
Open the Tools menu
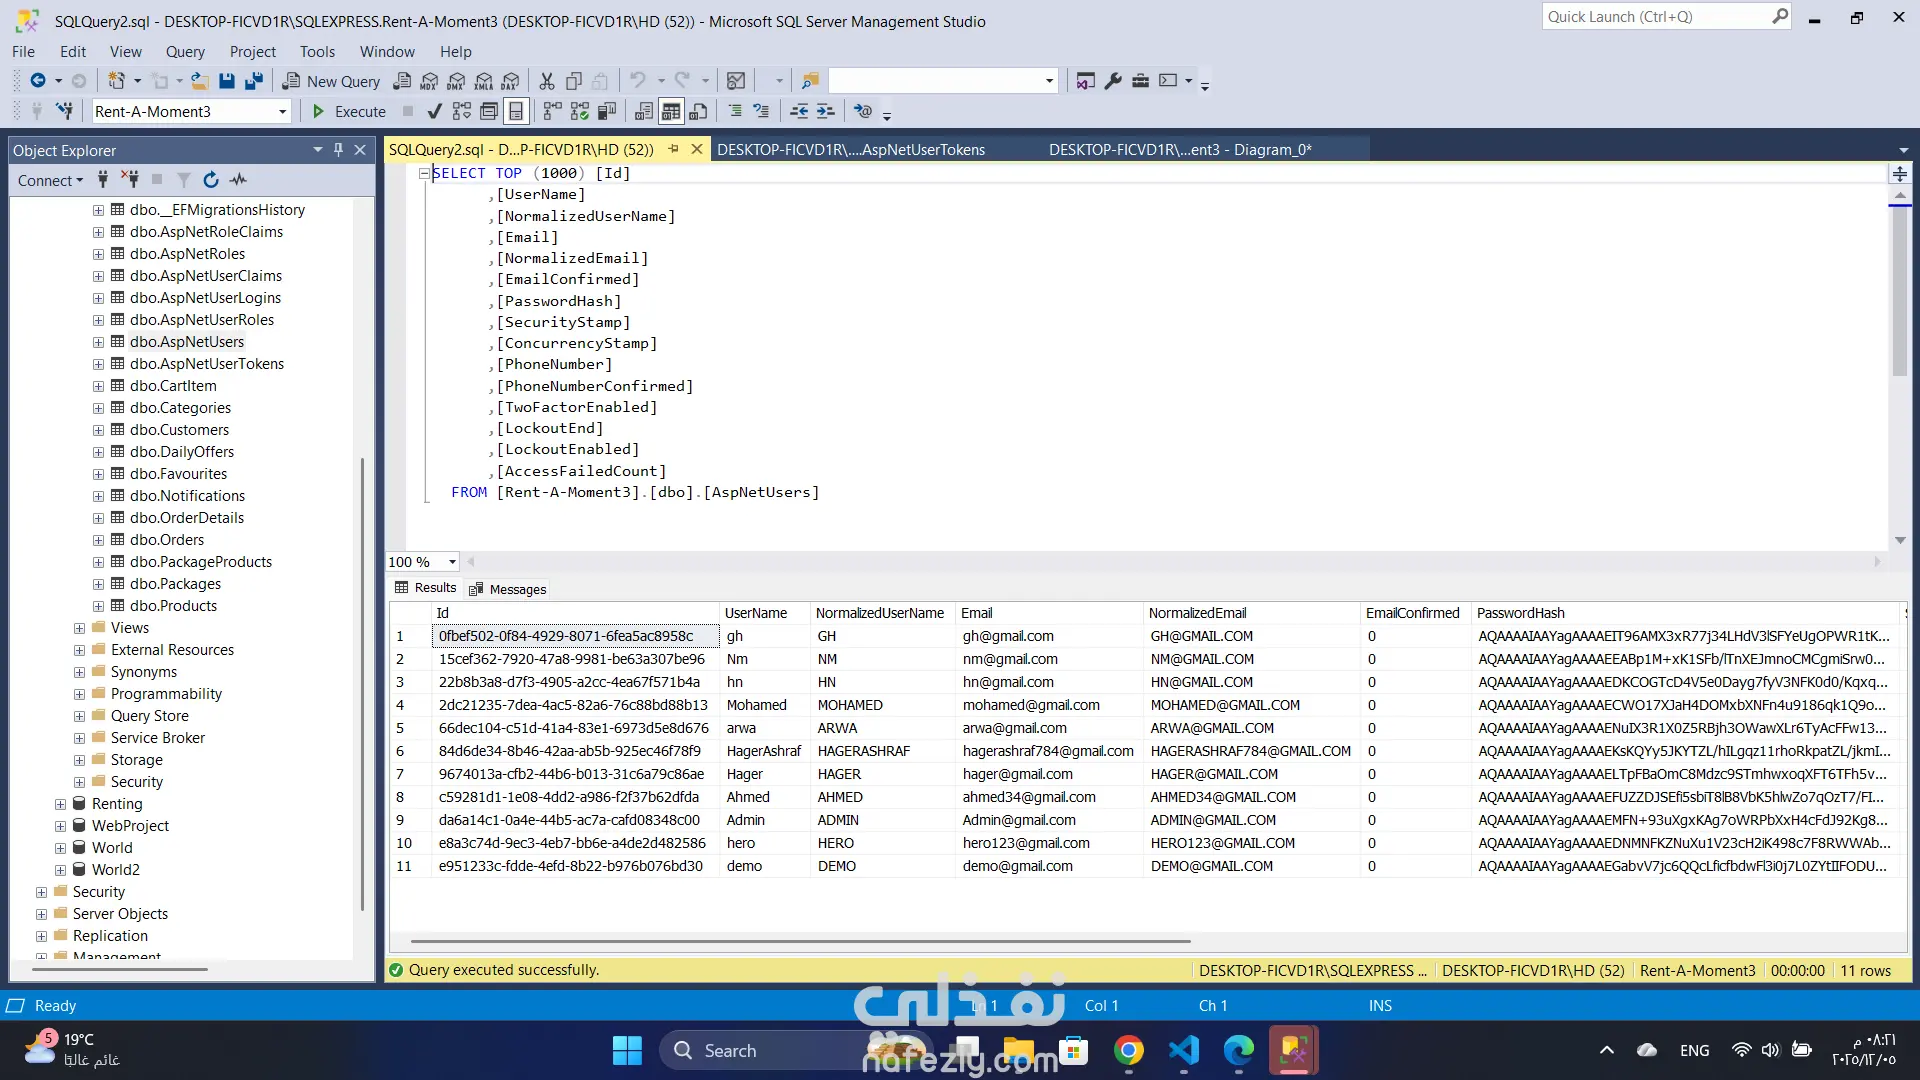[x=317, y=52]
